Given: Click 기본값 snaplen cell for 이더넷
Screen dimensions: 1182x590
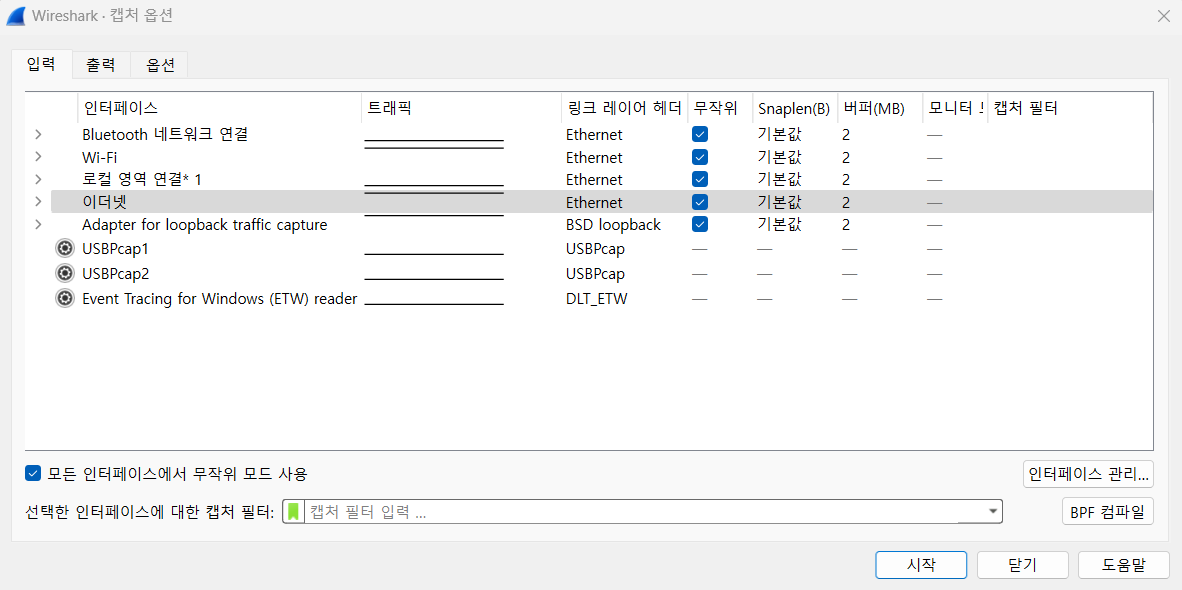Looking at the screenshot, I should pos(779,202).
